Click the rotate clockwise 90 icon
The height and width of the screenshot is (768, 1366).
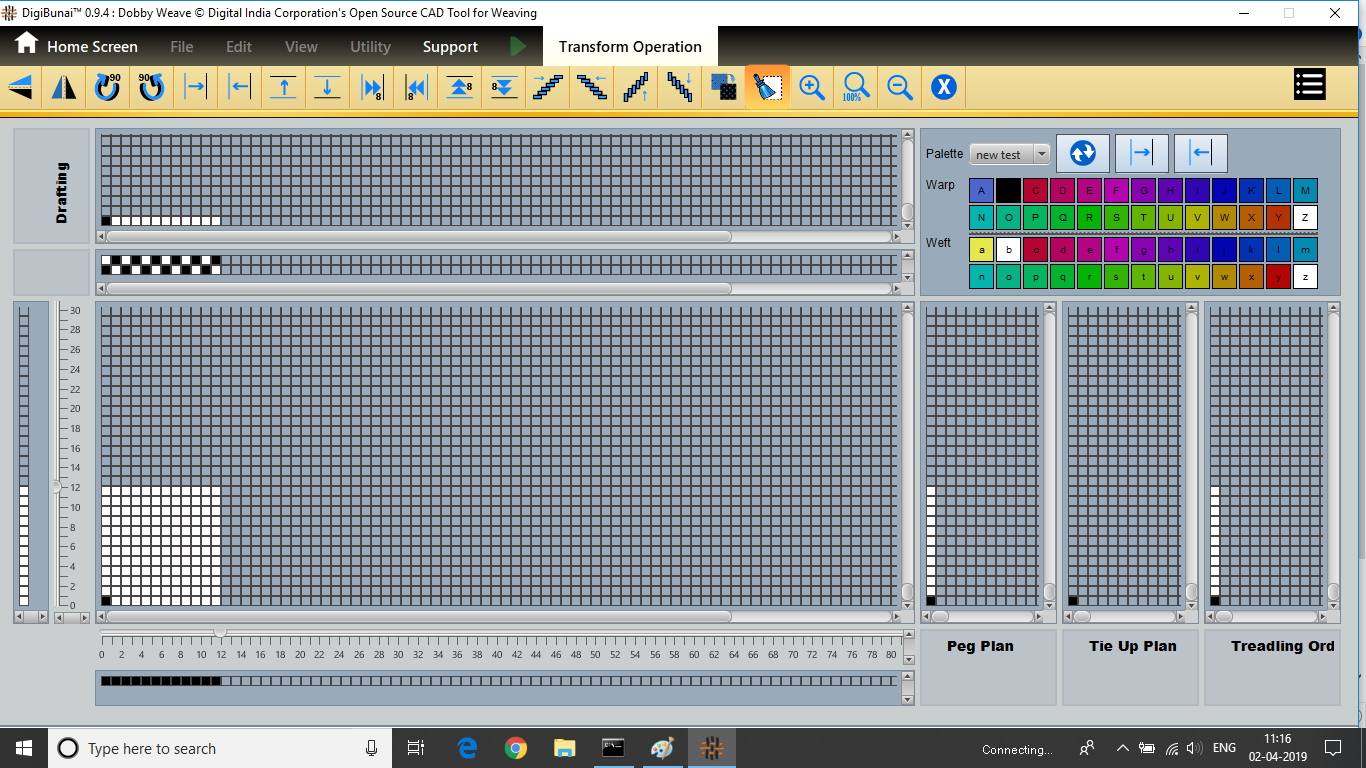click(108, 88)
